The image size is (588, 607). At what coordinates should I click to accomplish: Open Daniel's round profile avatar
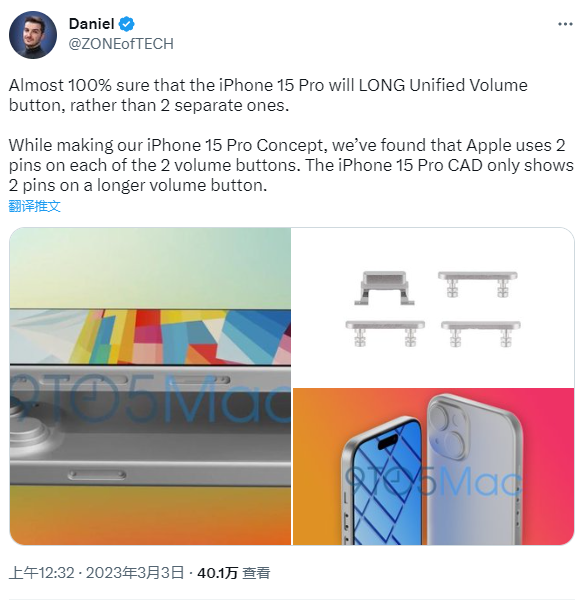33,35
